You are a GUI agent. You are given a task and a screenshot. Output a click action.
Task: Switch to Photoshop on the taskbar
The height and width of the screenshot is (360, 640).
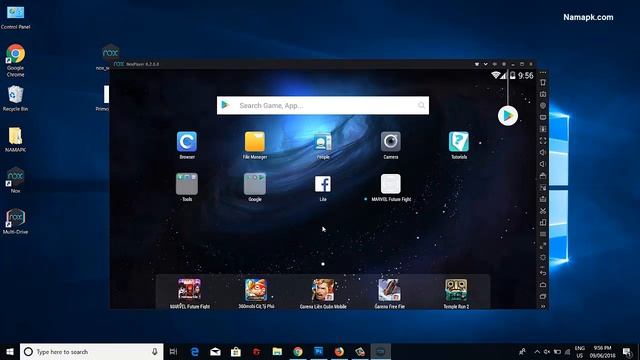click(x=319, y=351)
